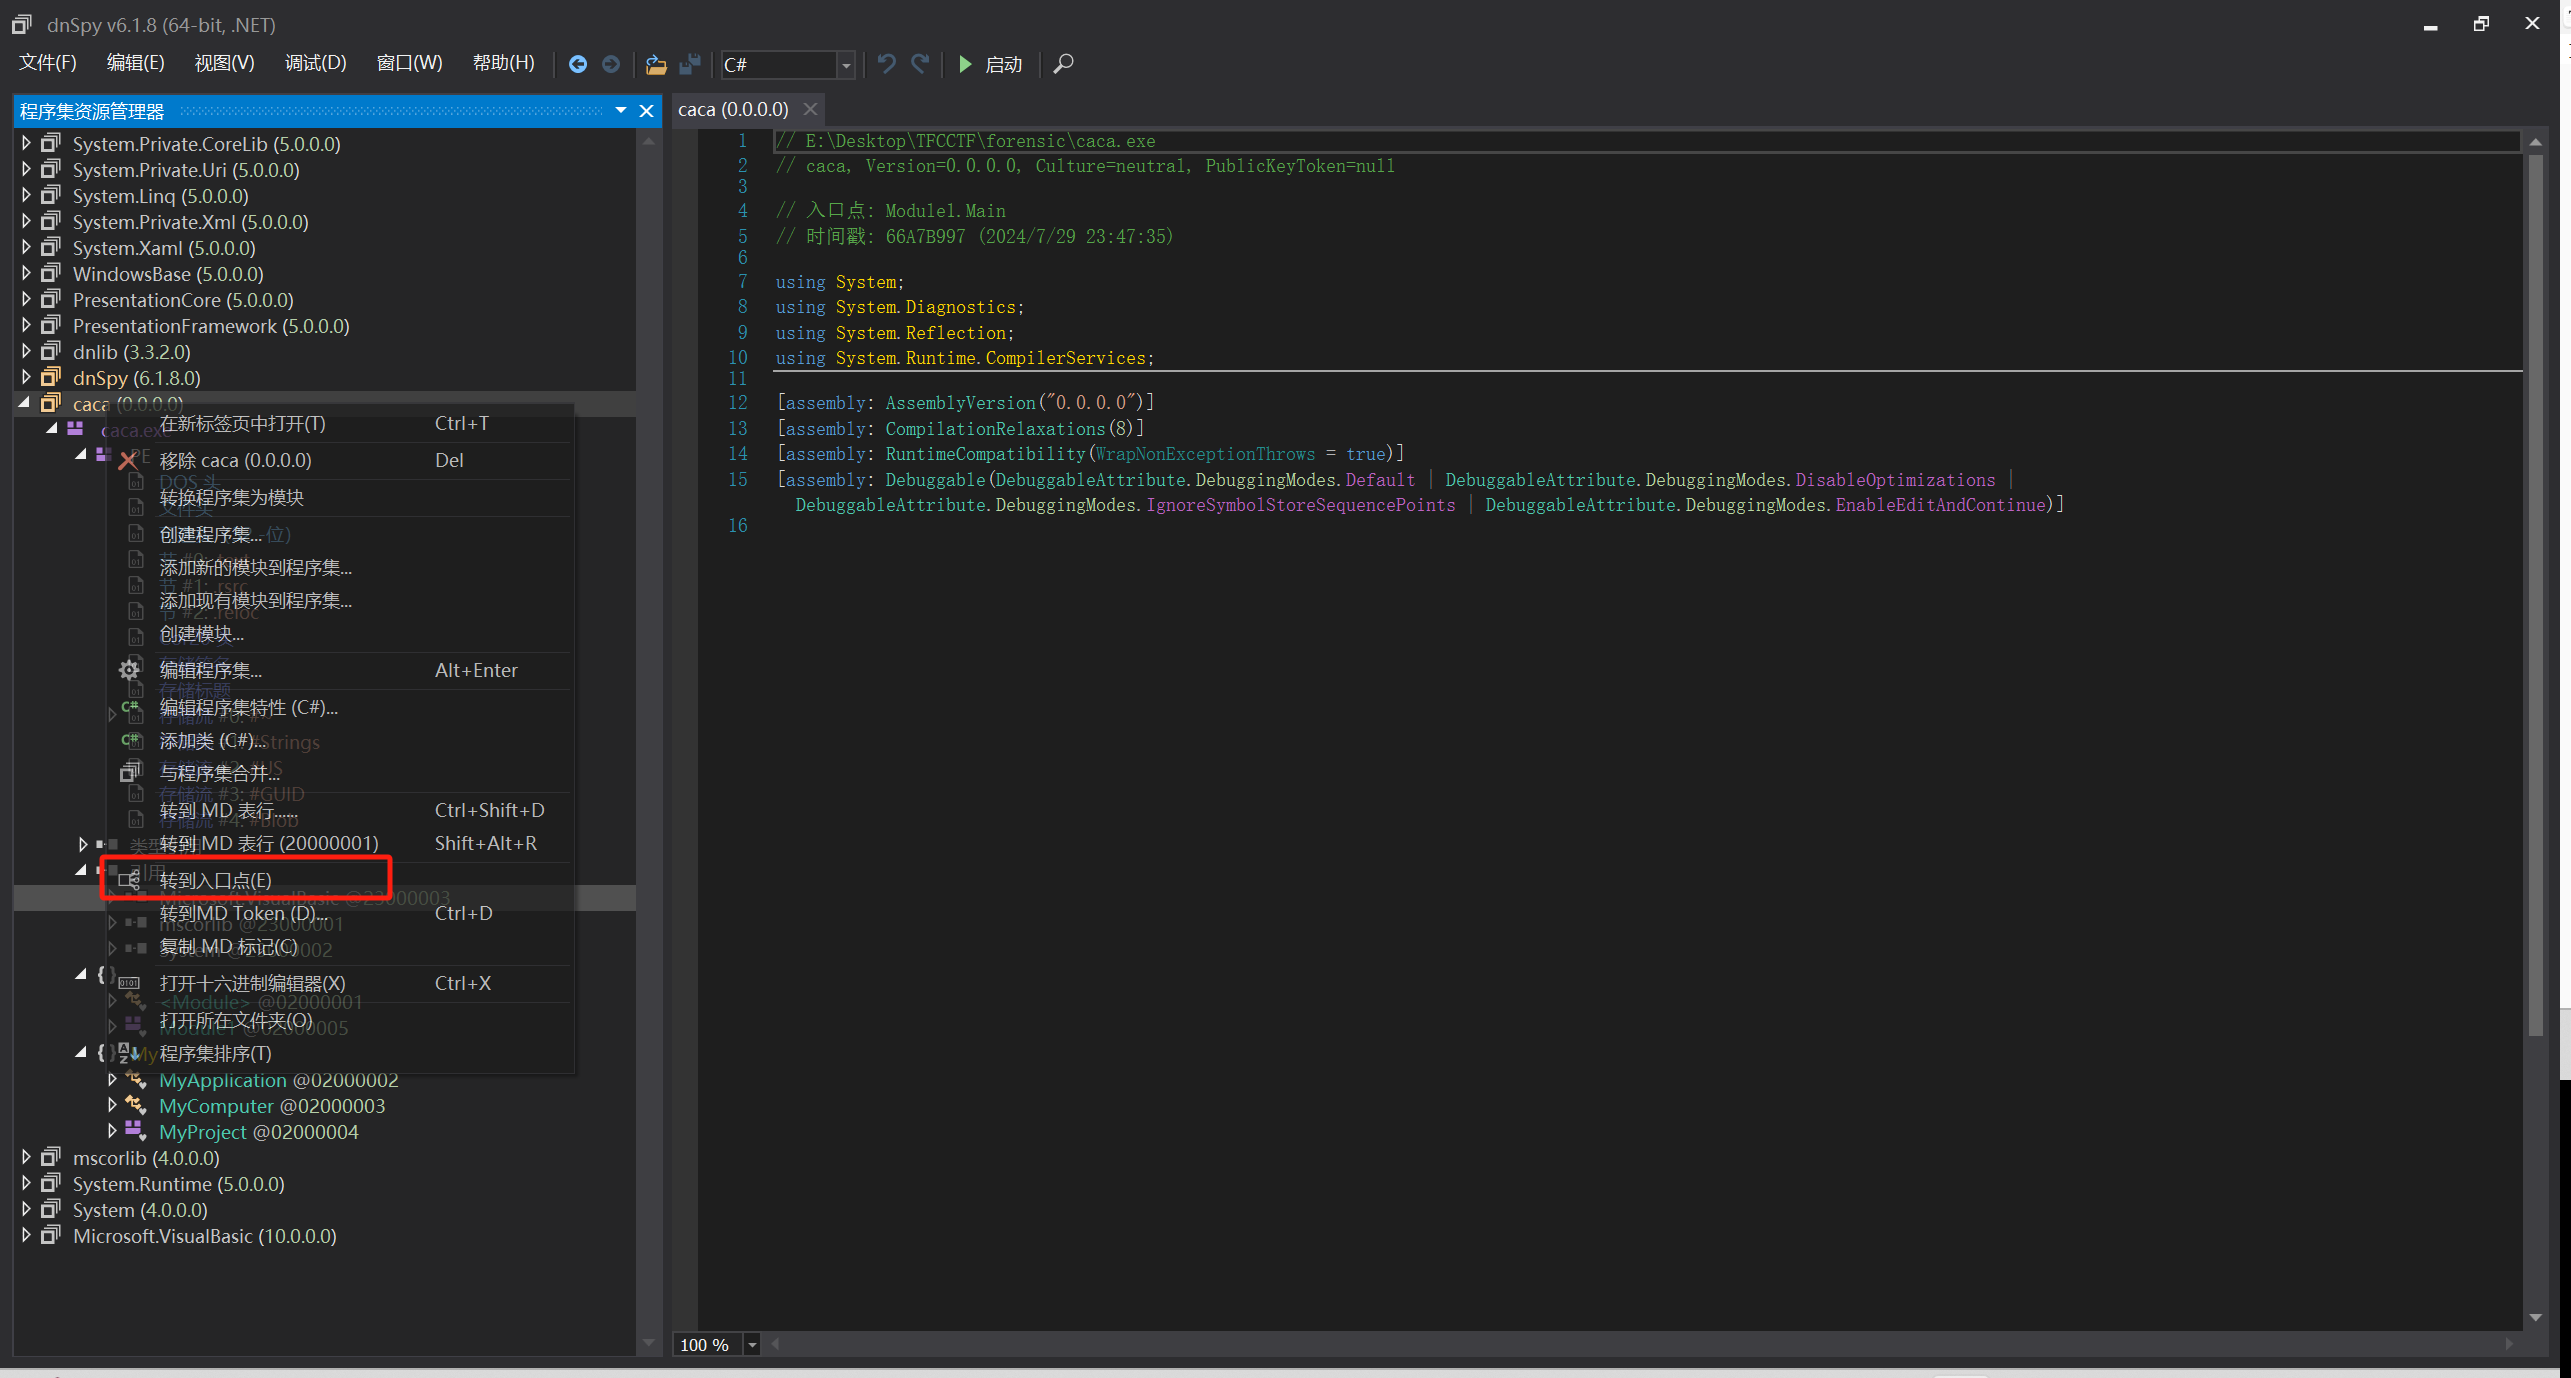The image size is (2571, 1378).
Task: Click the open file folder icon
Action: tap(656, 64)
